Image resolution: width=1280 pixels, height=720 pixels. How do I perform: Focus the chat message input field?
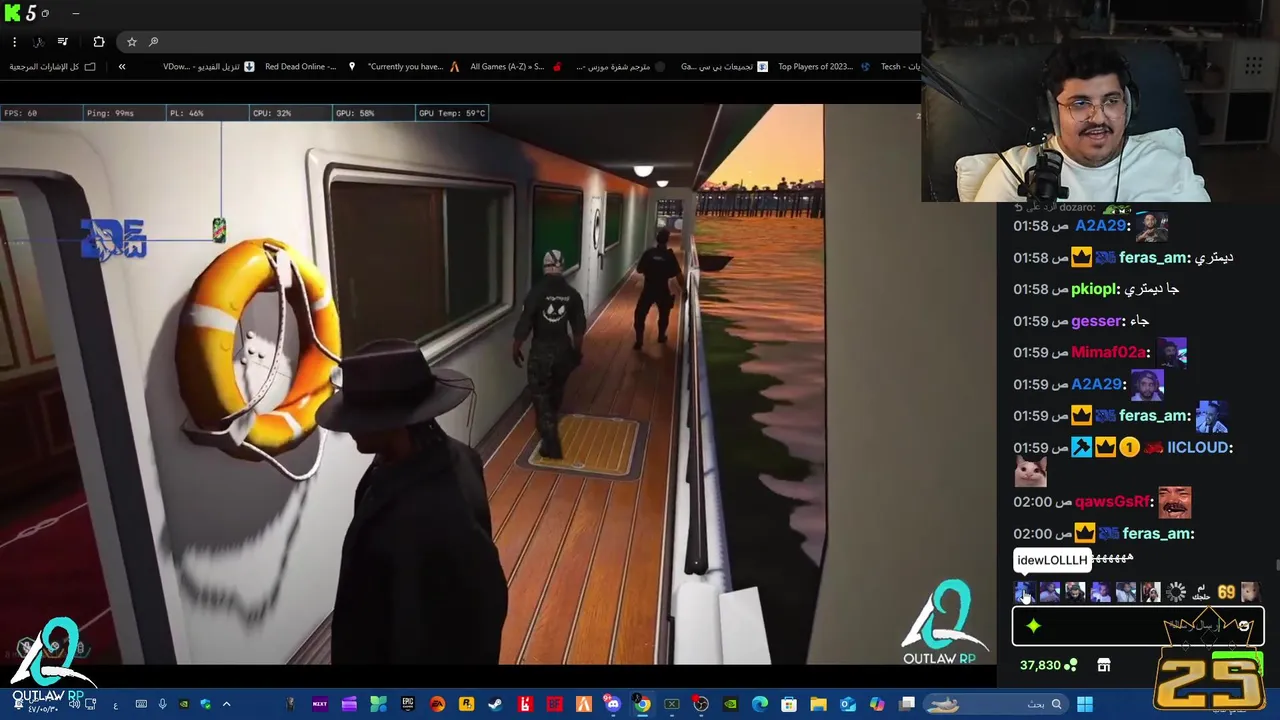1138,626
